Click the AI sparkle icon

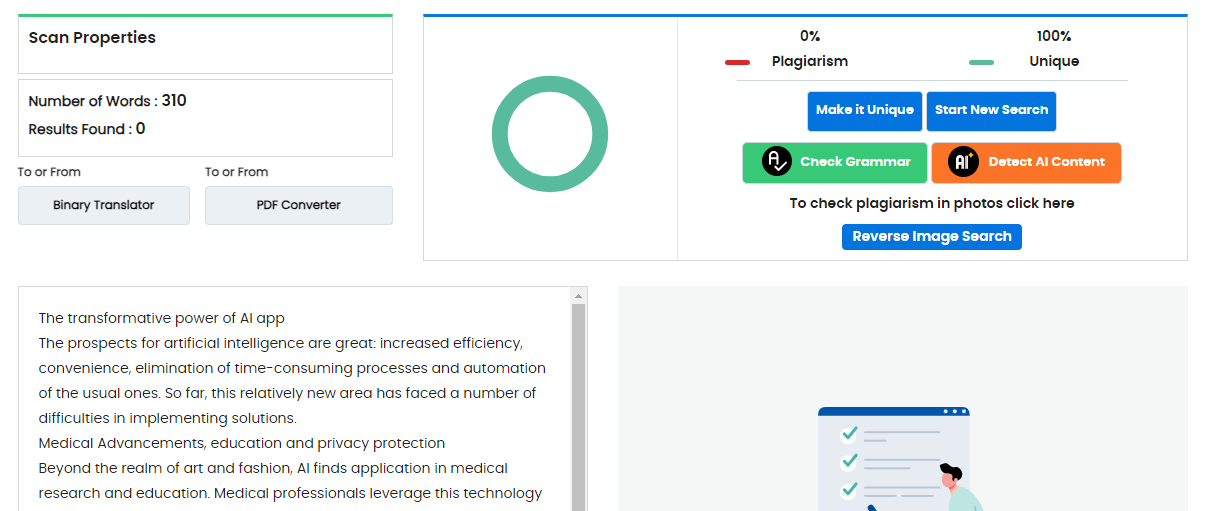pos(963,162)
